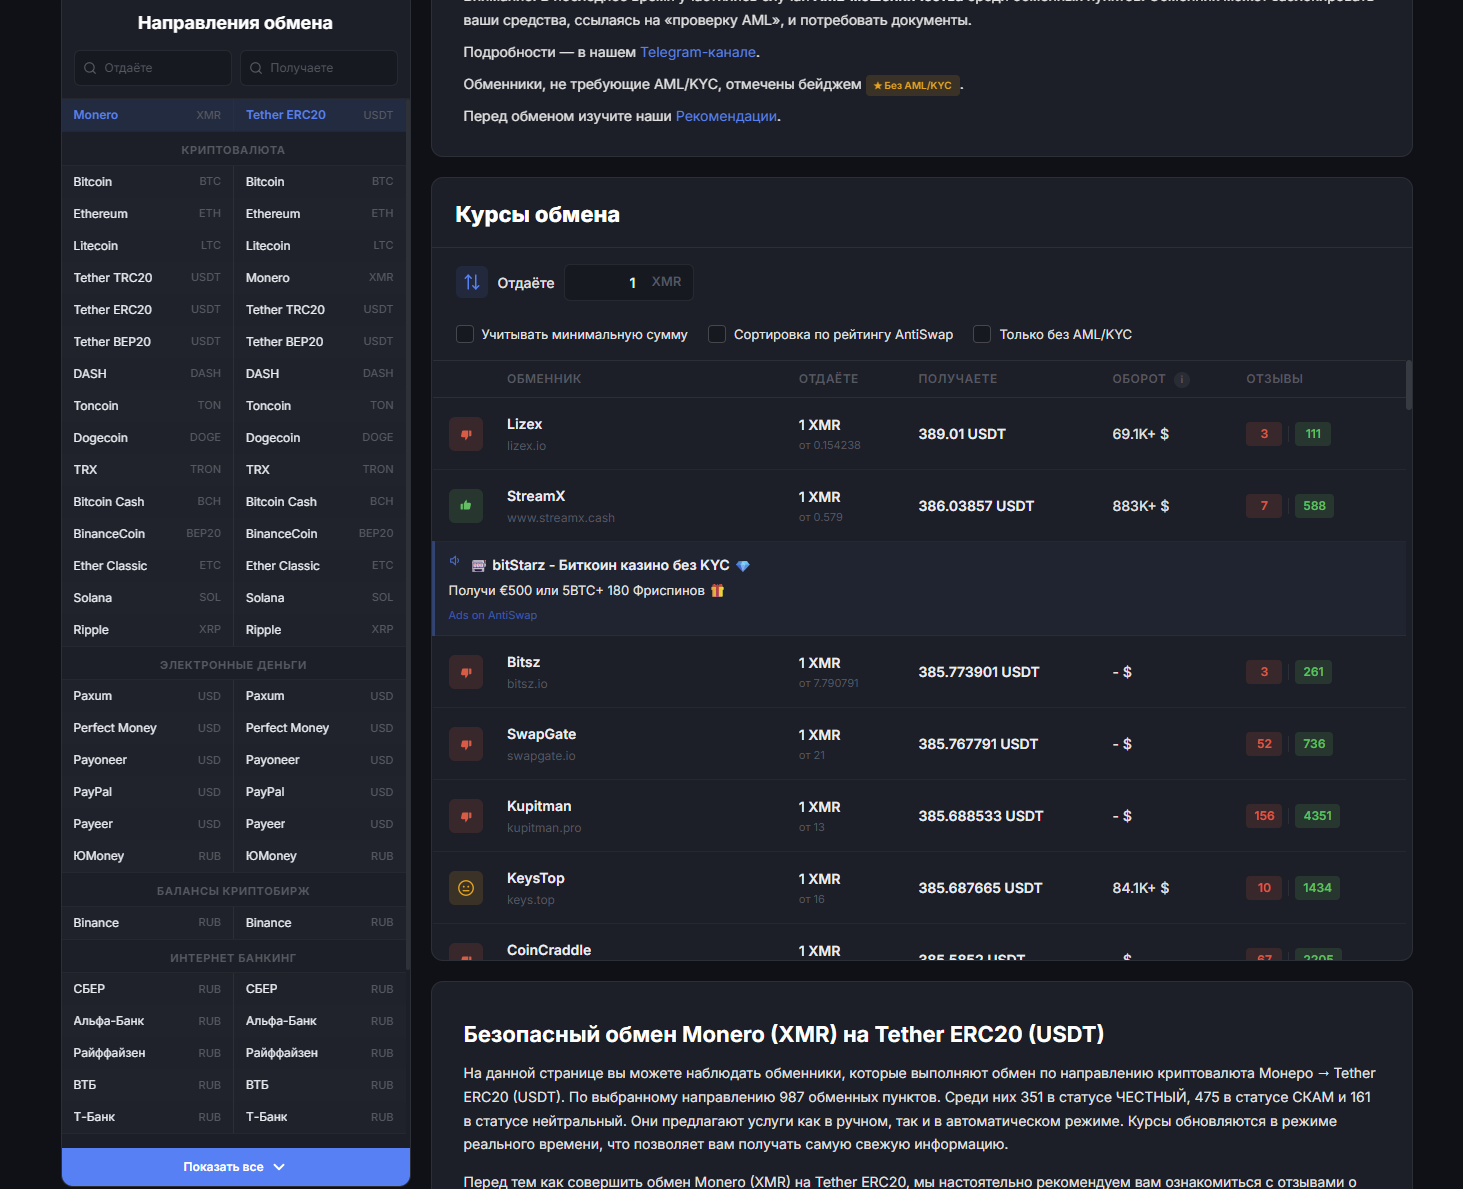Click the Ads on AntiSwap link
This screenshot has width=1463, height=1189.
(492, 615)
